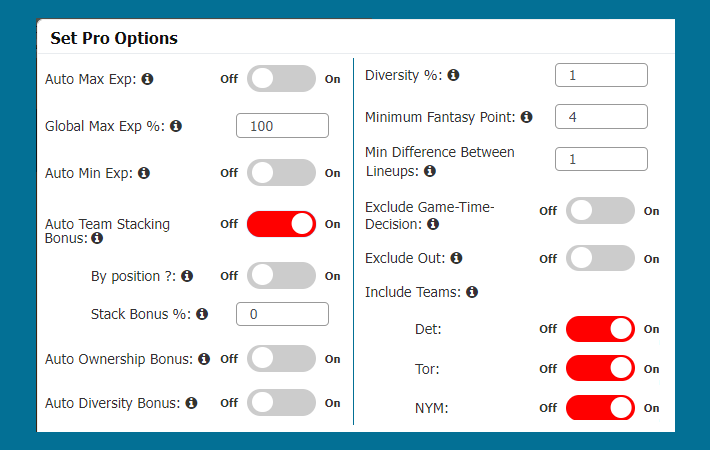Click the Auto Ownership Bonus info icon
Image resolution: width=710 pixels, height=450 pixels.
(x=204, y=359)
